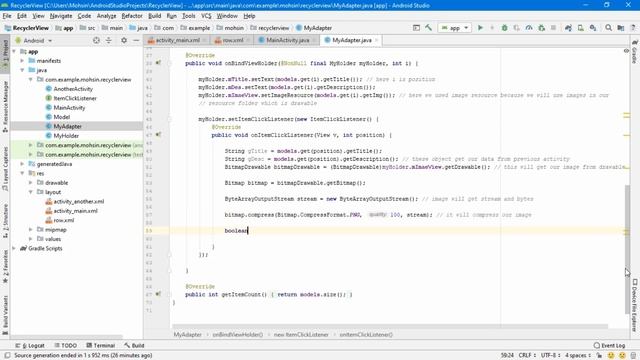
Task: Expand the mipmap folder
Action: [31, 229]
